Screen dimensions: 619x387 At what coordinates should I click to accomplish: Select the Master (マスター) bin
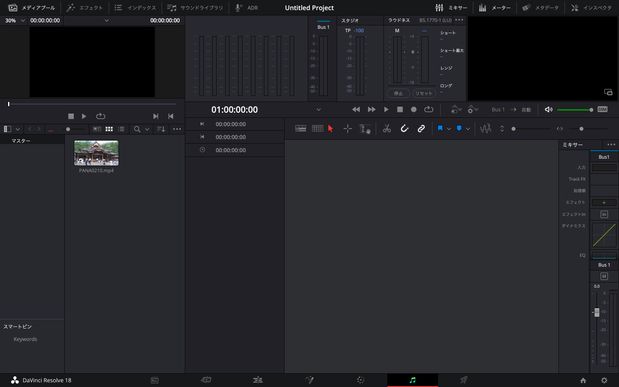point(32,141)
